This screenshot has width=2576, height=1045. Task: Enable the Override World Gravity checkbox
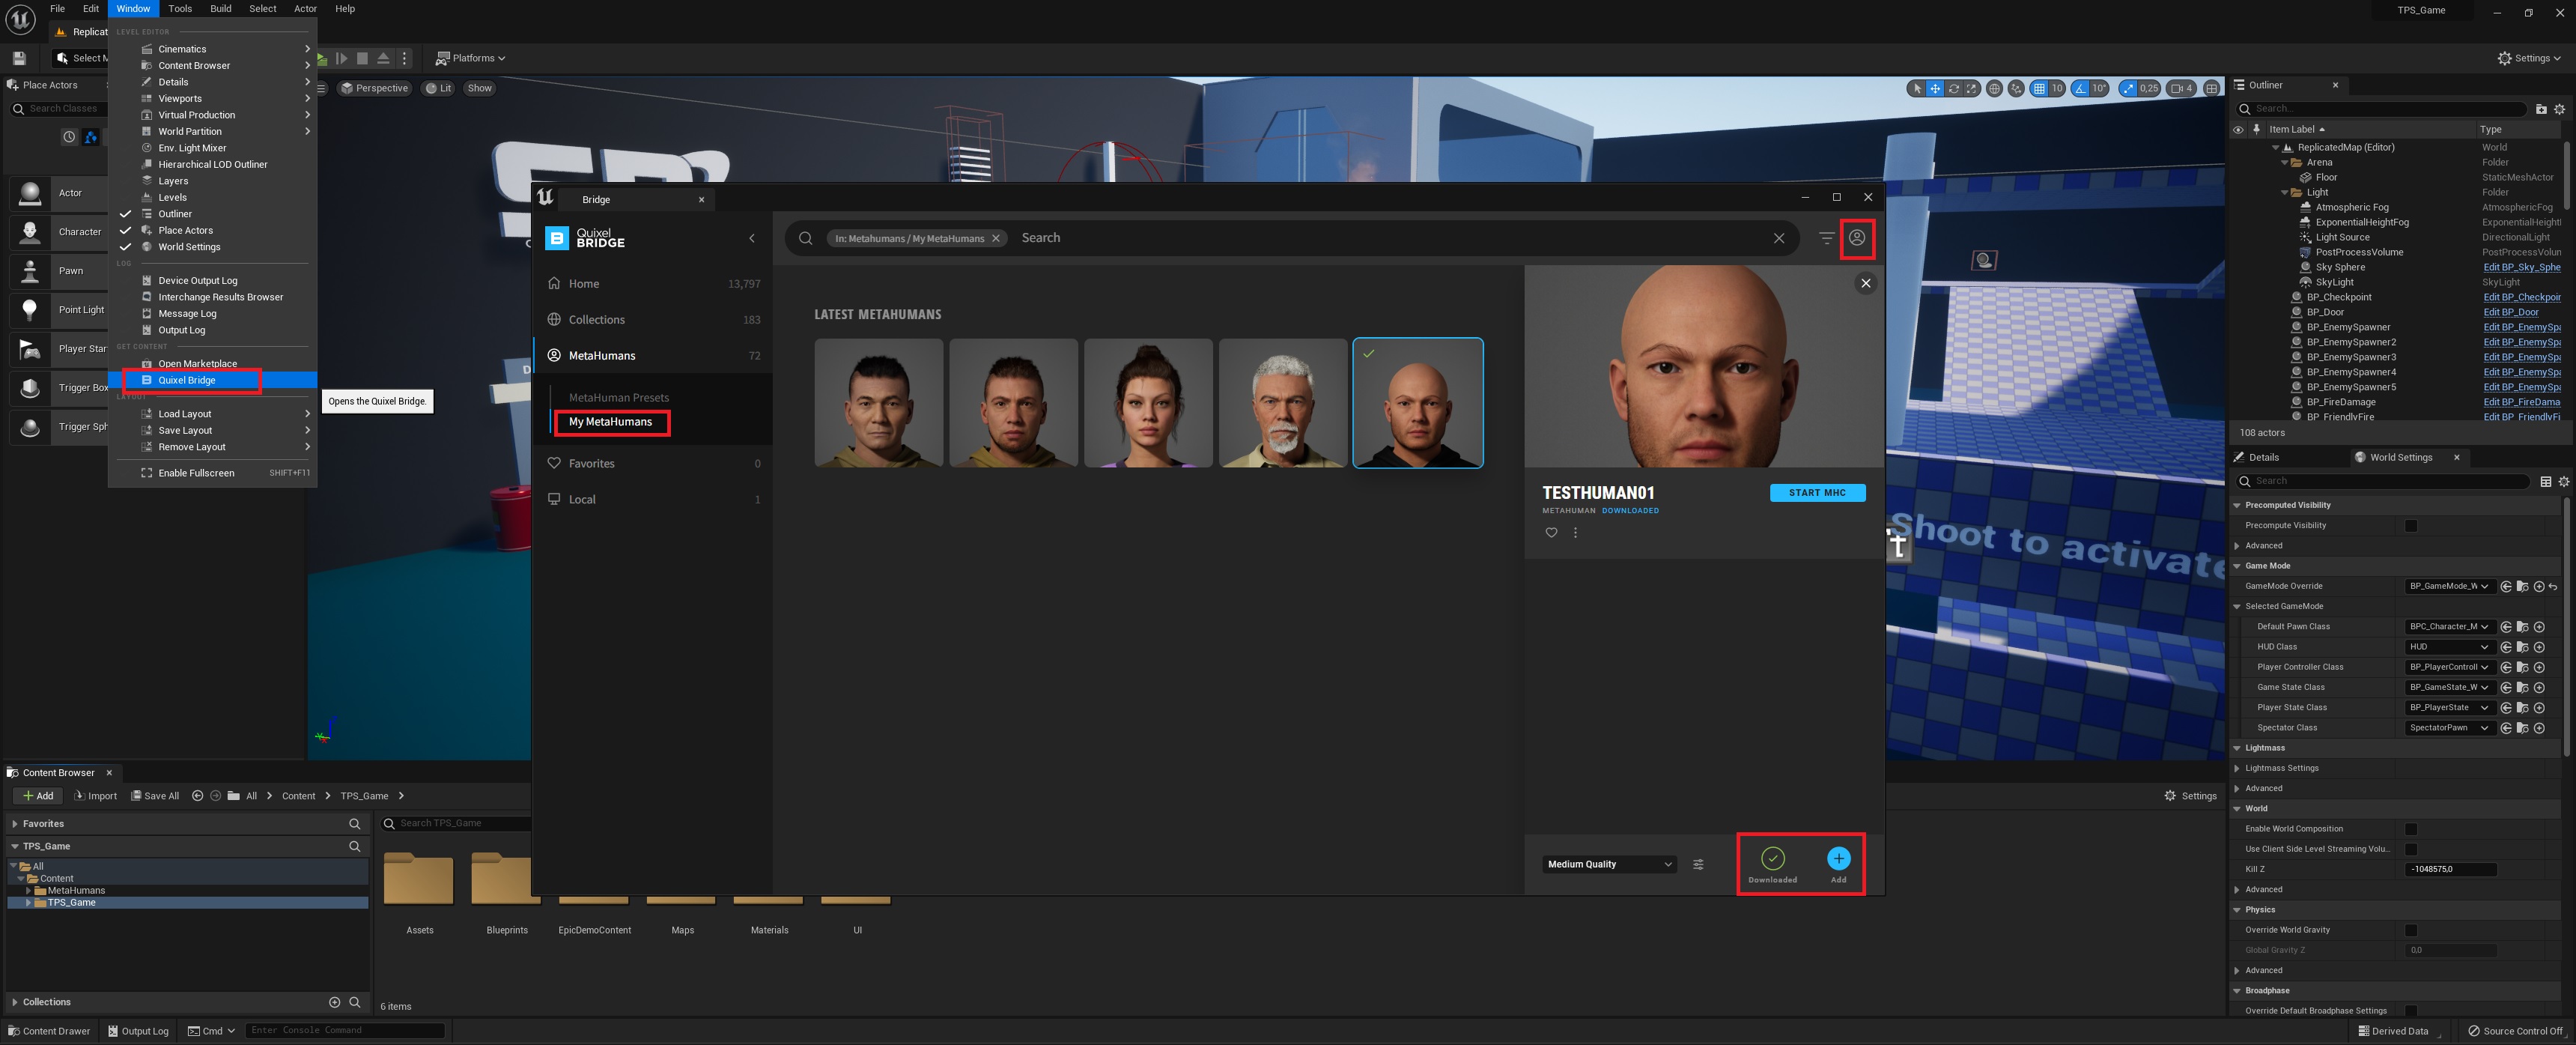pos(2410,930)
